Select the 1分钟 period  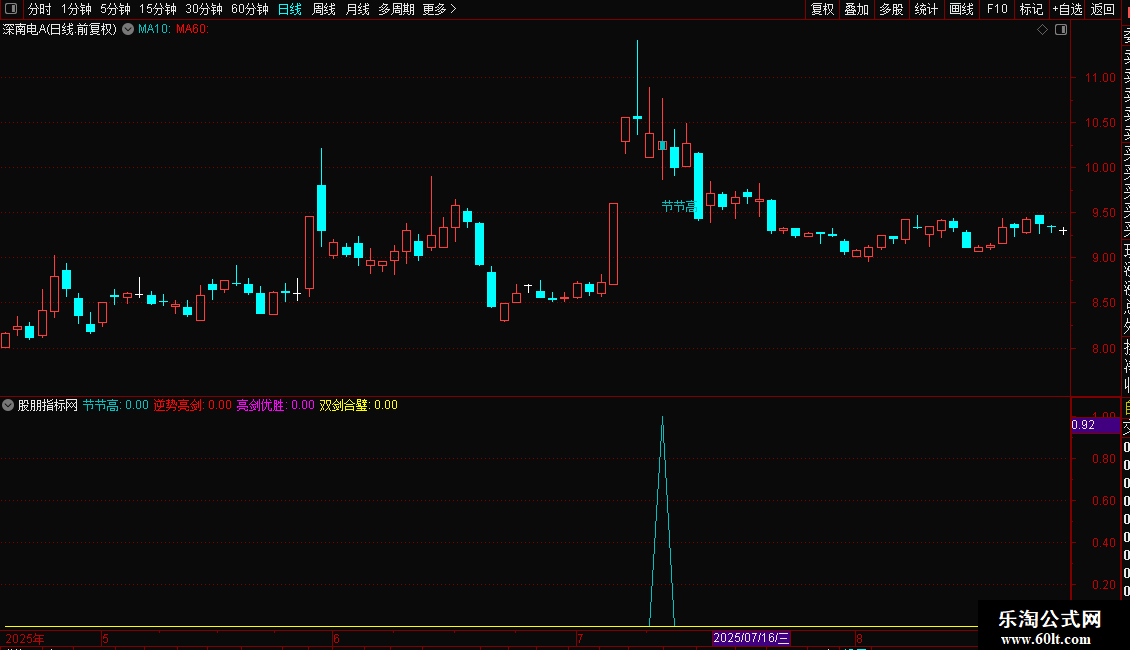click(x=76, y=9)
